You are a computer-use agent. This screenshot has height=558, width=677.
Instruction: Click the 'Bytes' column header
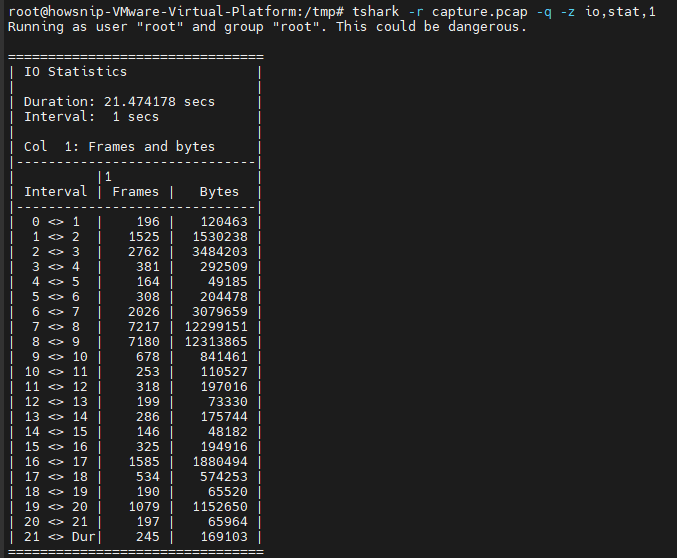coord(219,192)
